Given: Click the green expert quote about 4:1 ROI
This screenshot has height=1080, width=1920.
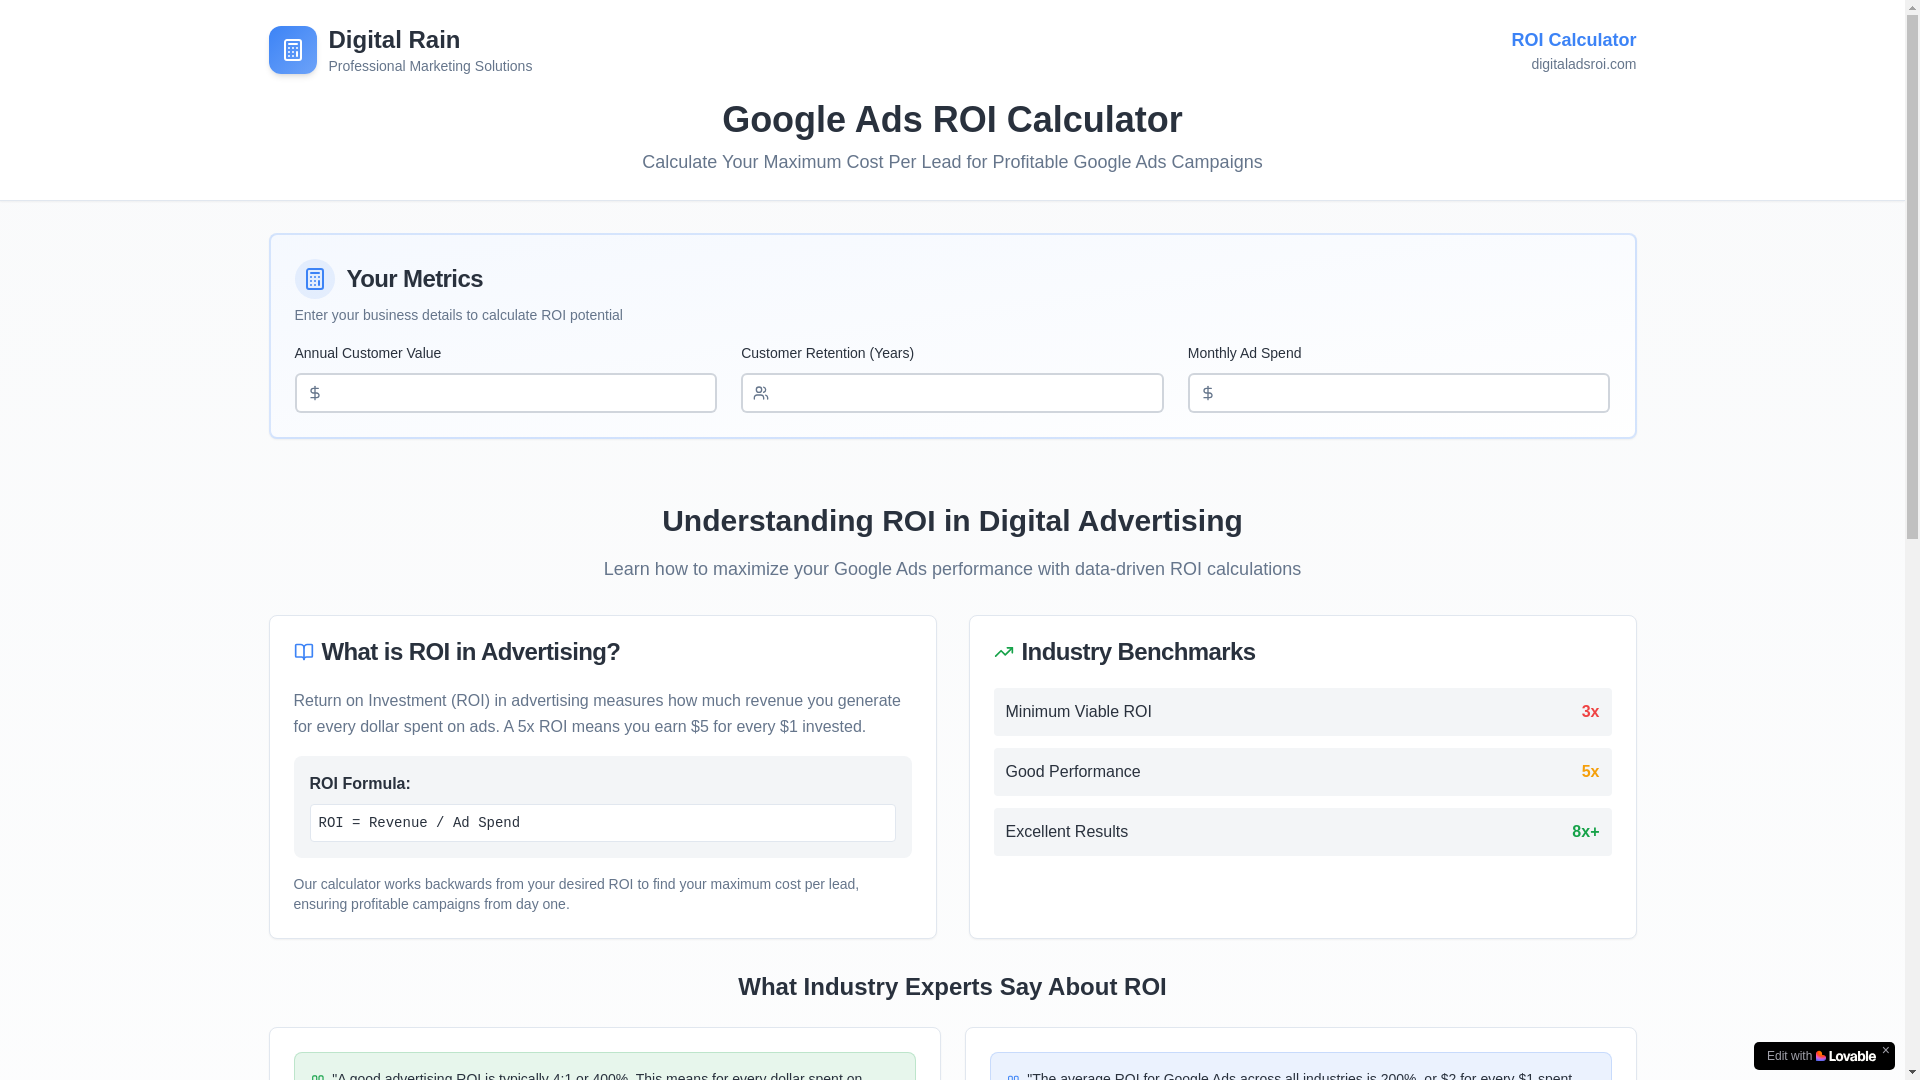Looking at the screenshot, I should (x=604, y=1066).
